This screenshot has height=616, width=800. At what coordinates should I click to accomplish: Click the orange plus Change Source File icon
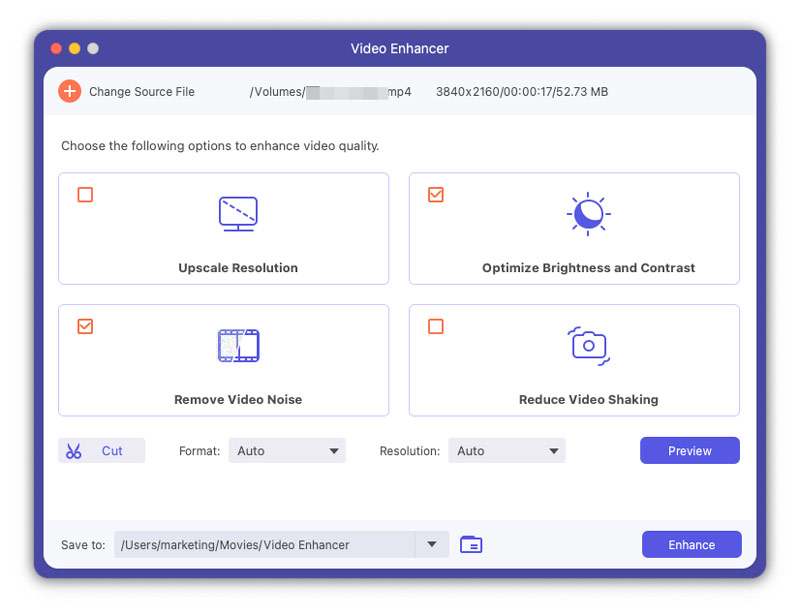tap(69, 92)
